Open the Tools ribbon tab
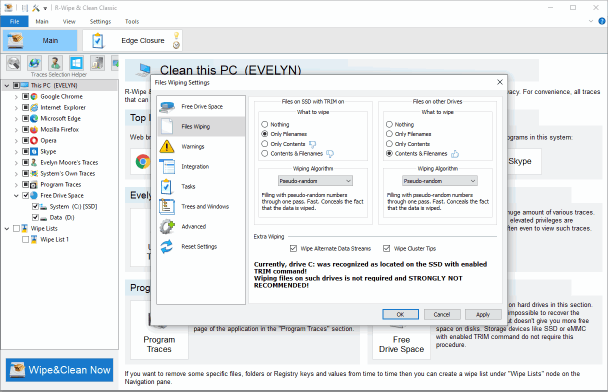 point(132,21)
